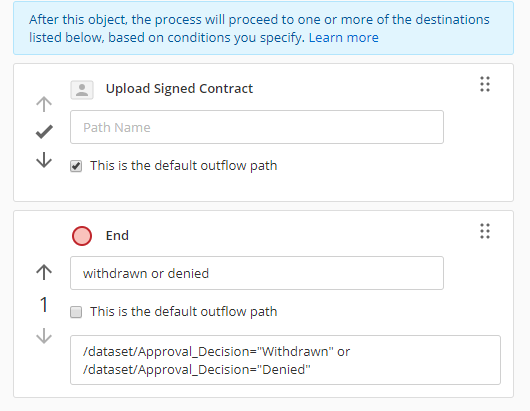This screenshot has width=530, height=411.
Task: Move Upload Signed Contract path up
Action: click(44, 104)
